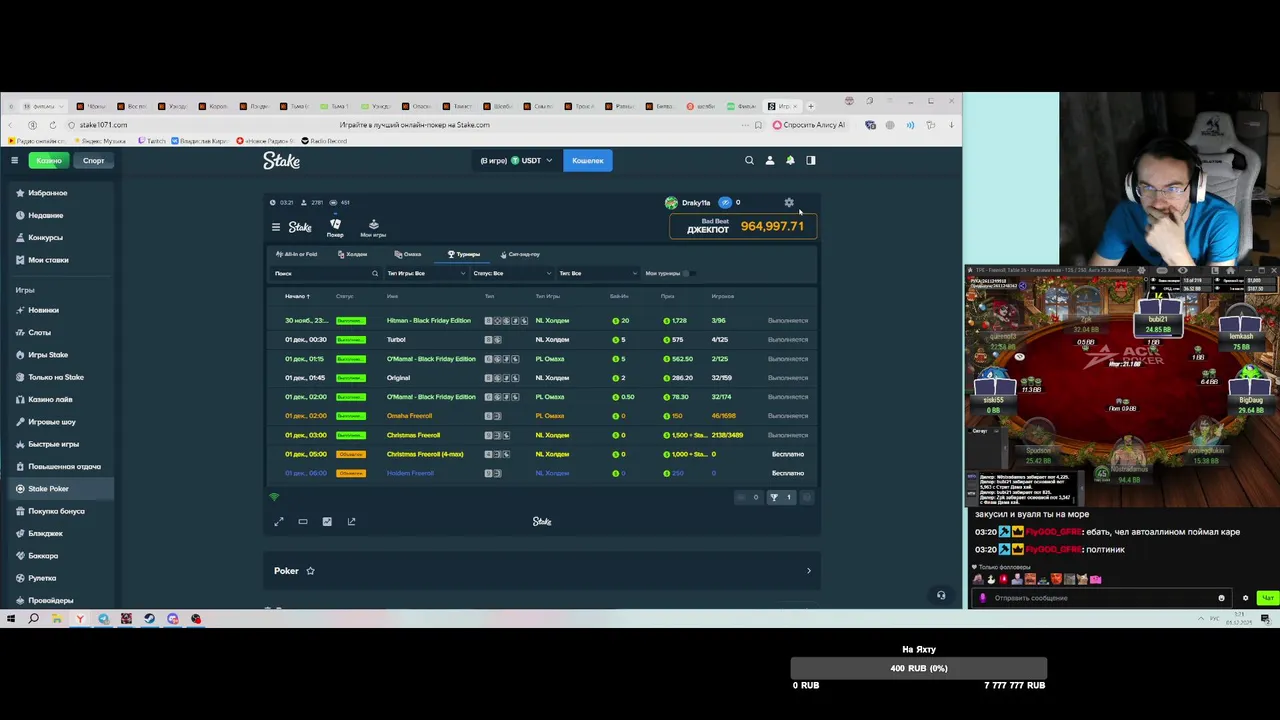Viewport: 1280px width, 720px height.
Task: Click the connection signal wifi icon
Action: [274, 497]
